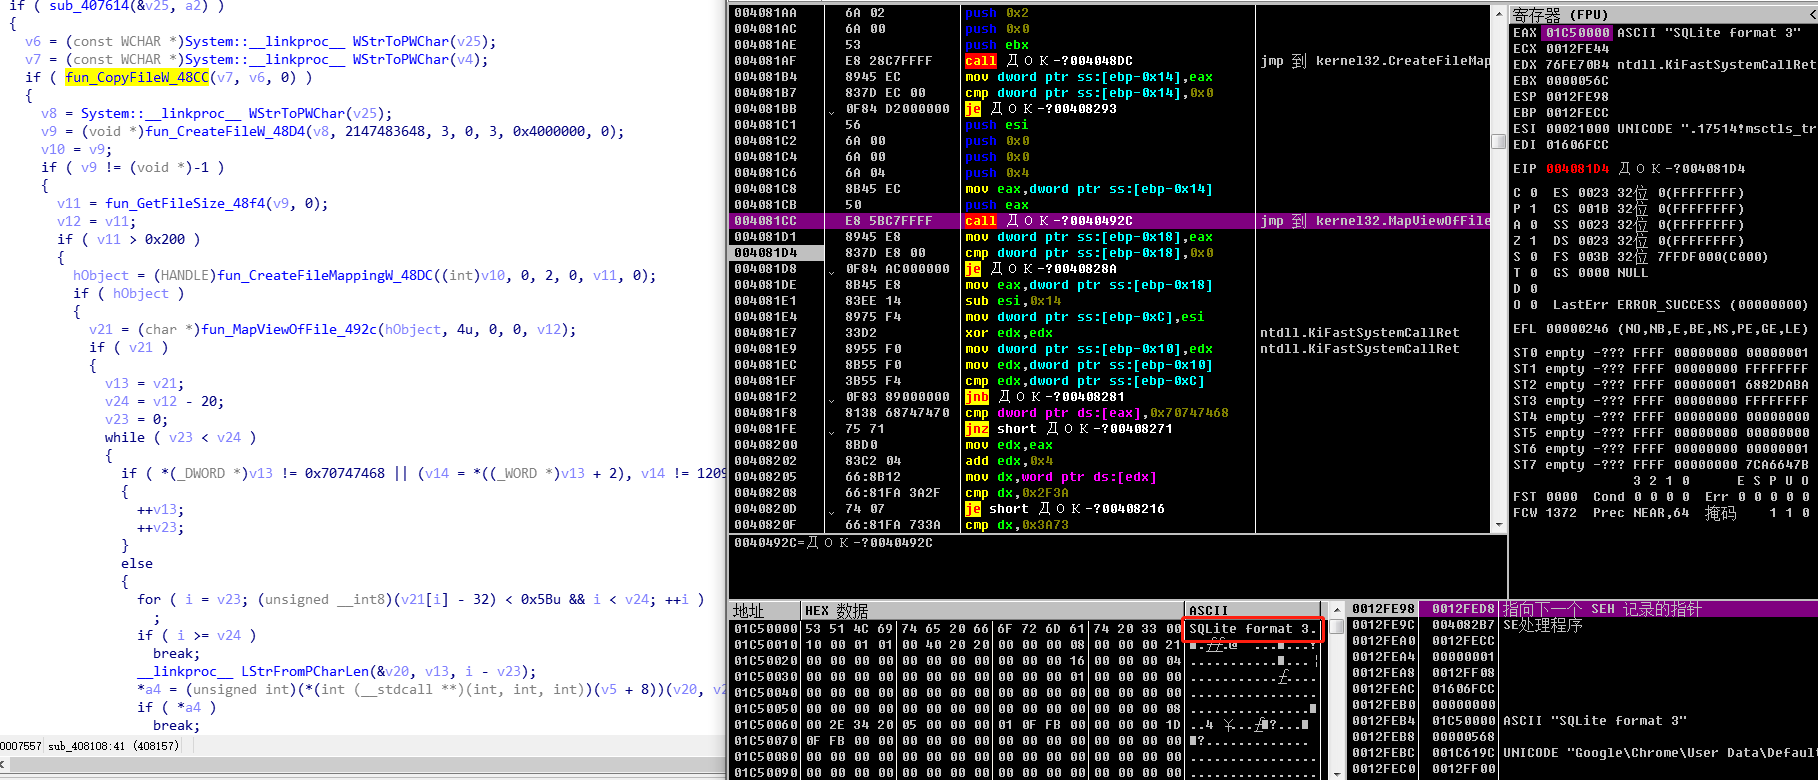This screenshot has height=780, width=1818.
Task: Click the EFL 00000246 flags line
Action: tap(1660, 329)
